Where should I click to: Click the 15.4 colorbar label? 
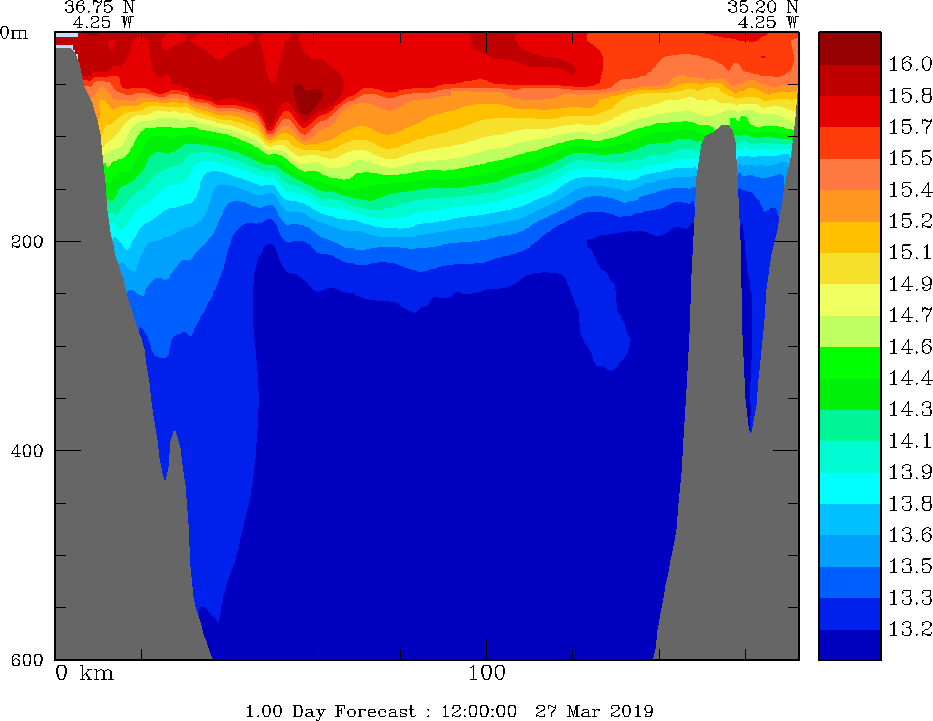(x=910, y=189)
